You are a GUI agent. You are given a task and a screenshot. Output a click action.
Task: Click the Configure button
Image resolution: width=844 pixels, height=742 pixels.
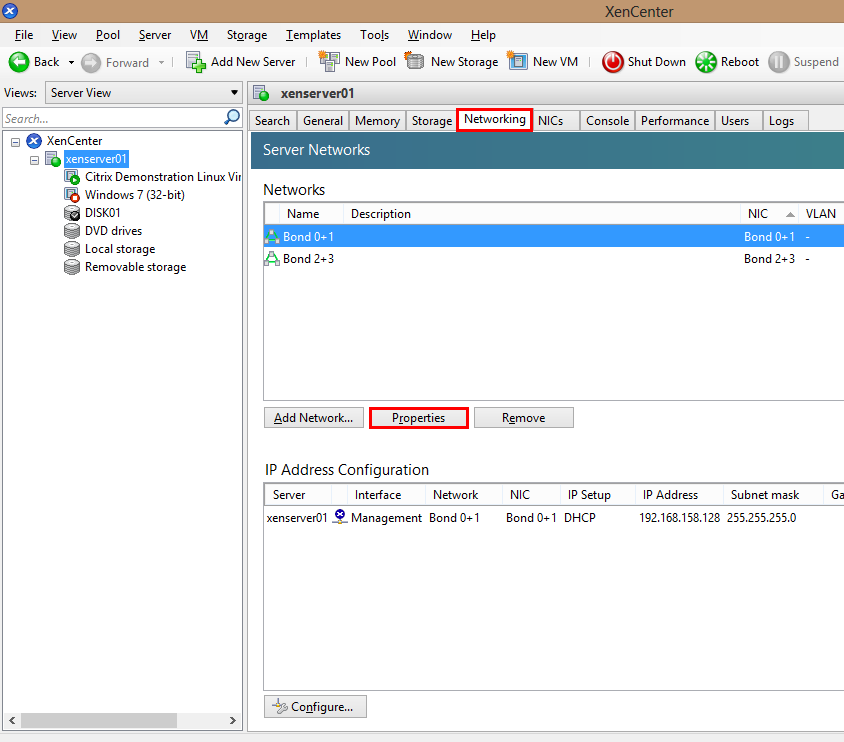[315, 707]
